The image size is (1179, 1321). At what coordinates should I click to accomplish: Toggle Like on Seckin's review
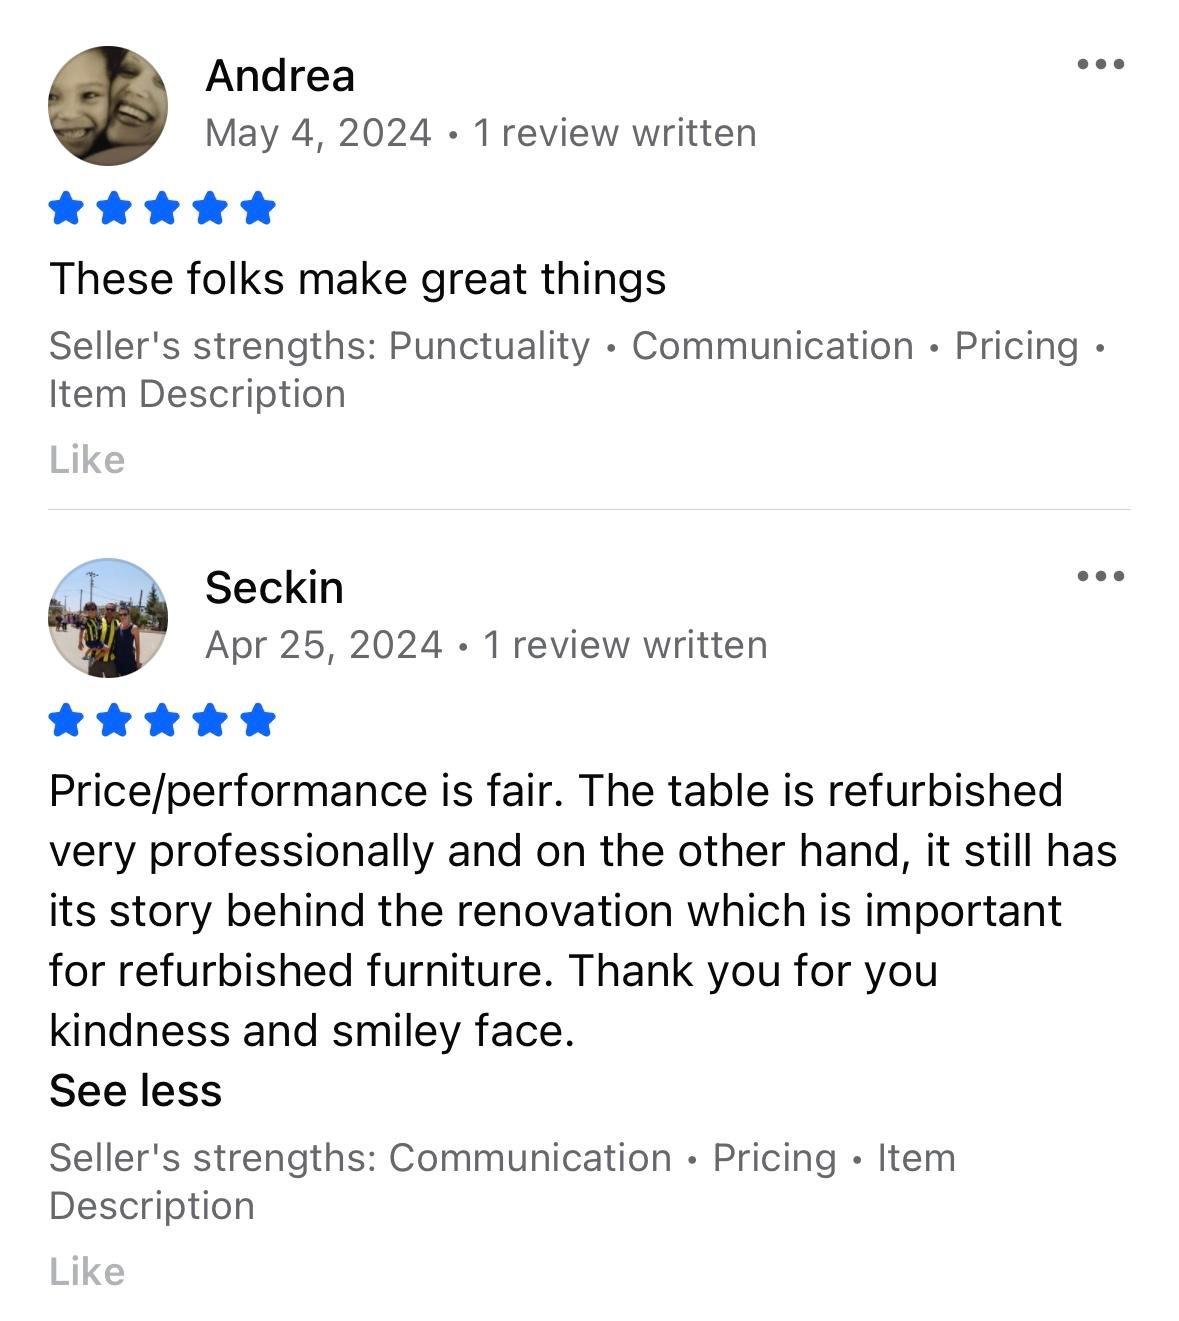(86, 1272)
